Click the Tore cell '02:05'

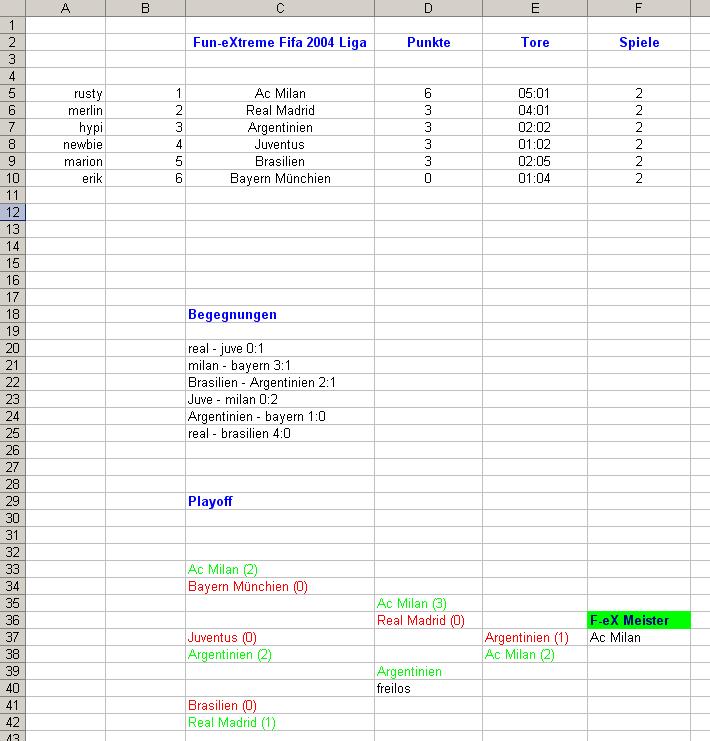(535, 161)
